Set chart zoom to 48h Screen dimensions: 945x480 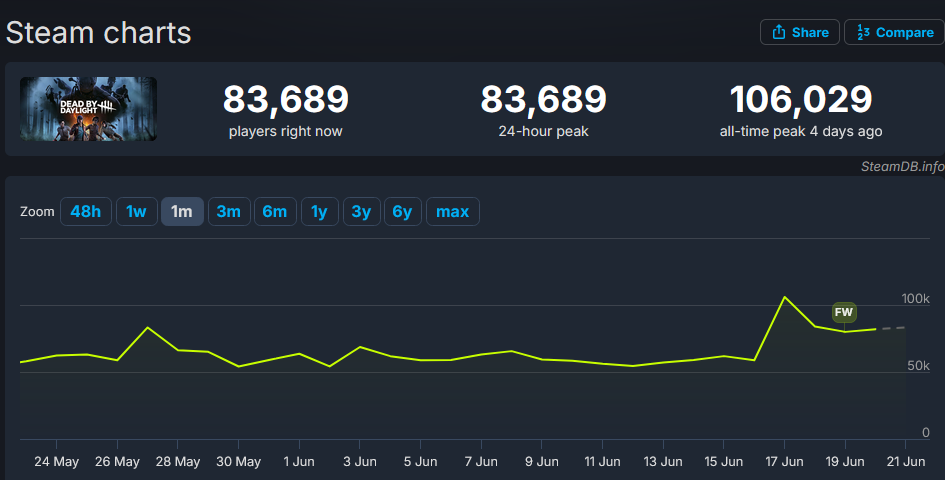pyautogui.click(x=86, y=212)
